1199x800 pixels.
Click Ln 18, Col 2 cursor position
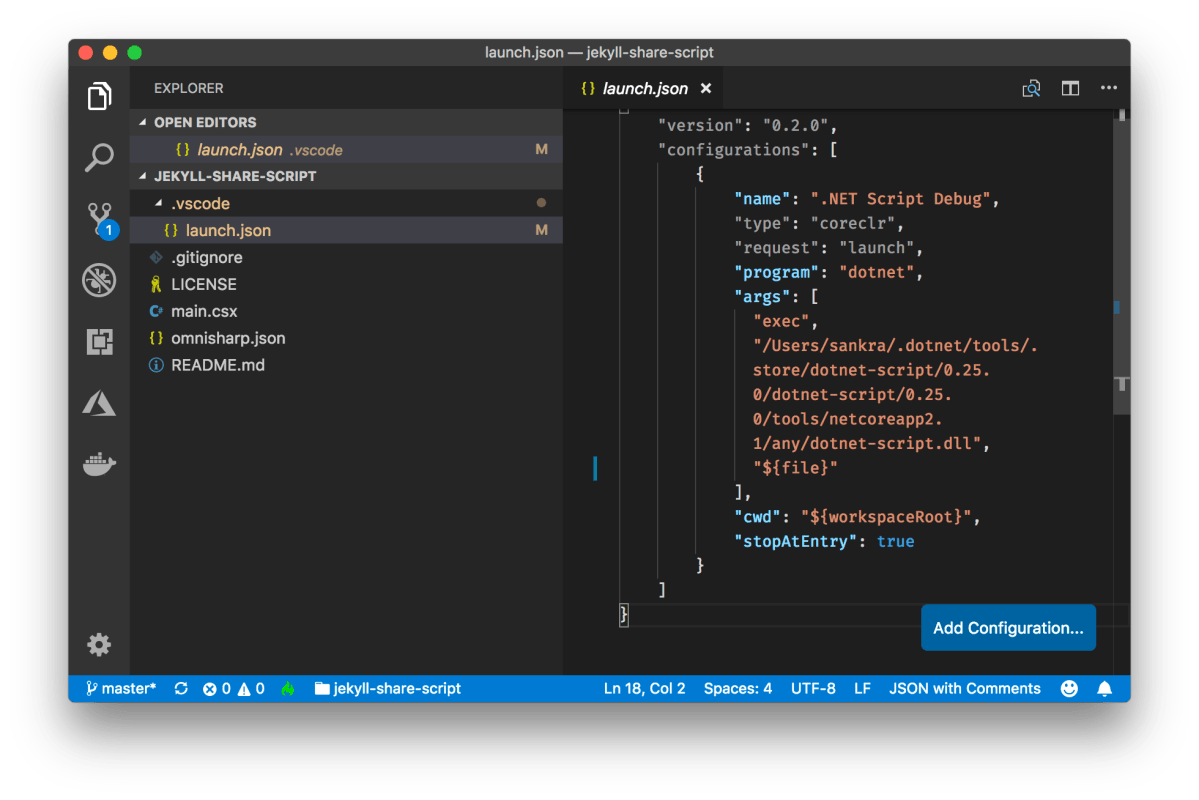[644, 688]
